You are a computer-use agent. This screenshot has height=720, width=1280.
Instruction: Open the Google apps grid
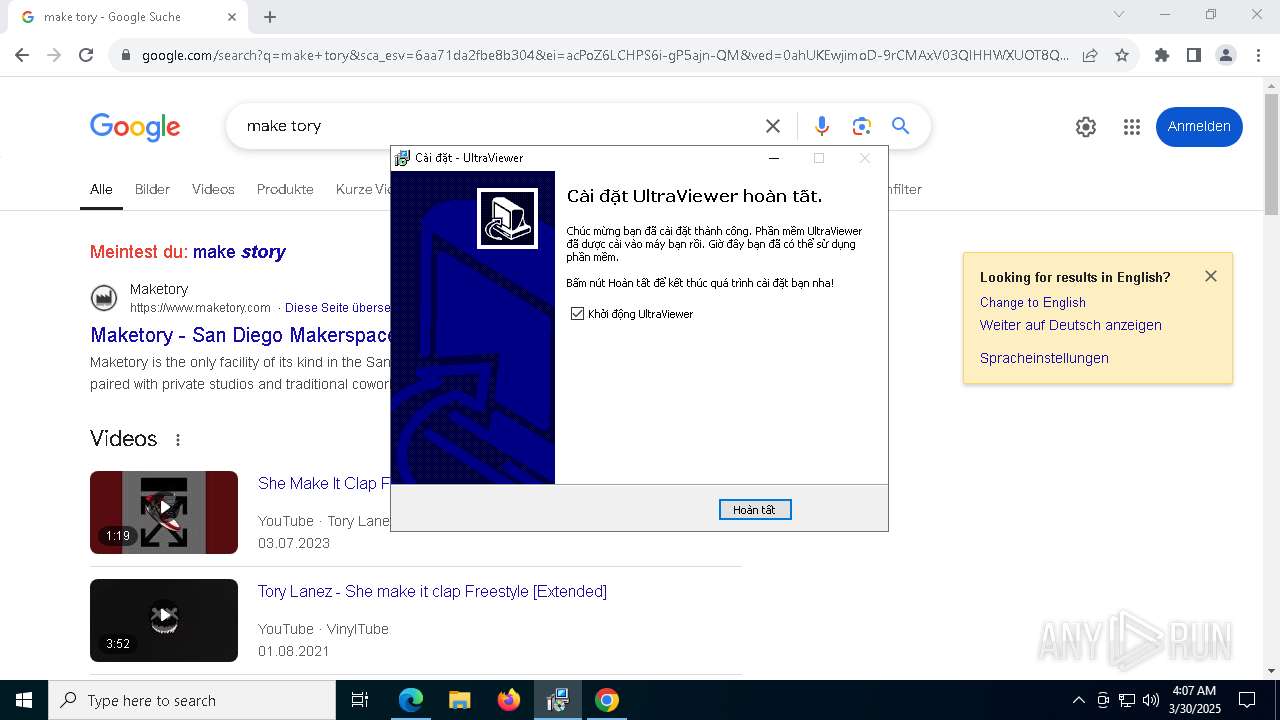[1132, 127]
